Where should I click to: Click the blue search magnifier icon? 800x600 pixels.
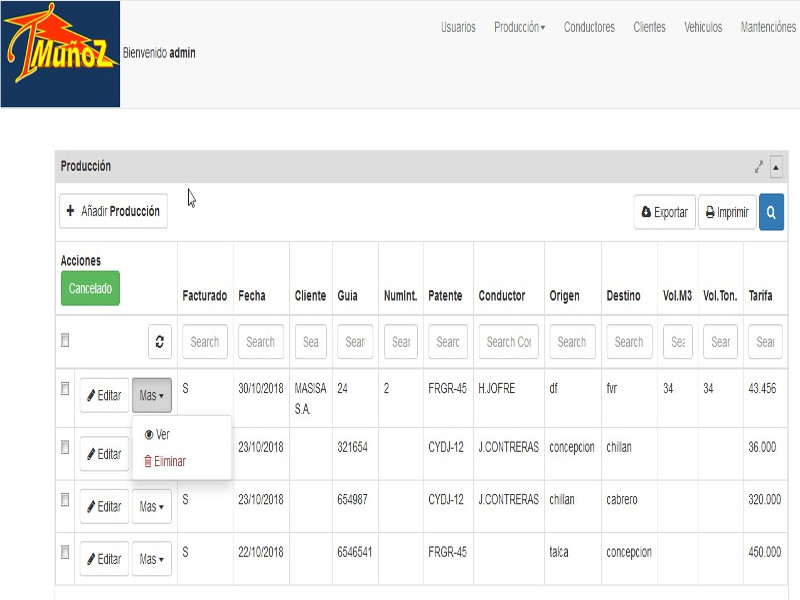[771, 212]
